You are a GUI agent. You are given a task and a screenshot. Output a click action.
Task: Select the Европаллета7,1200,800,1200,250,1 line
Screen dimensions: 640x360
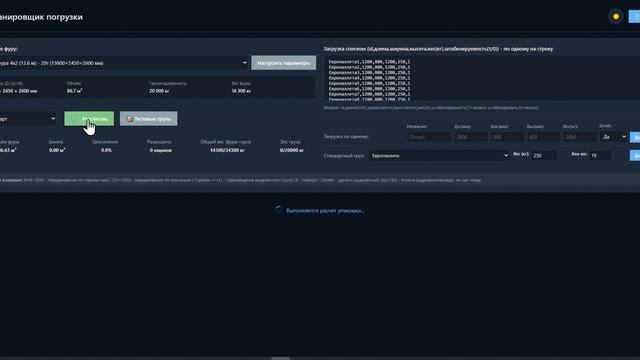(369, 94)
